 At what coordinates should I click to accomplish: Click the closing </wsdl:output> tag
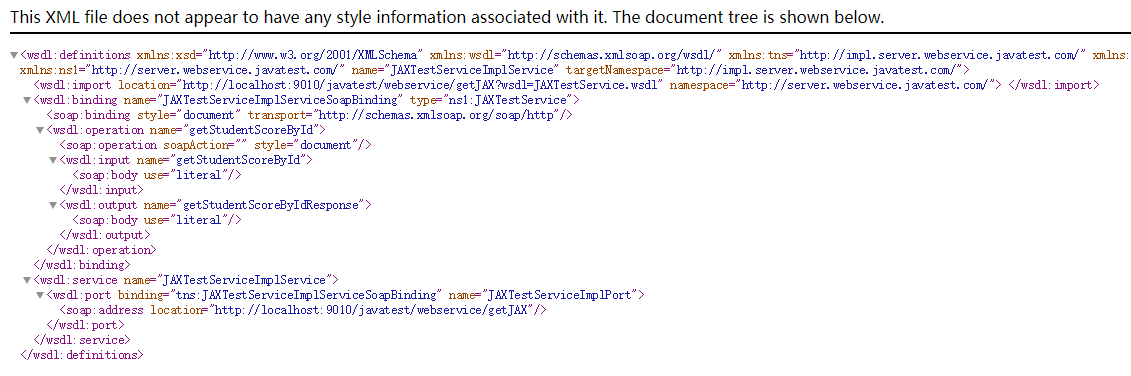(x=105, y=235)
